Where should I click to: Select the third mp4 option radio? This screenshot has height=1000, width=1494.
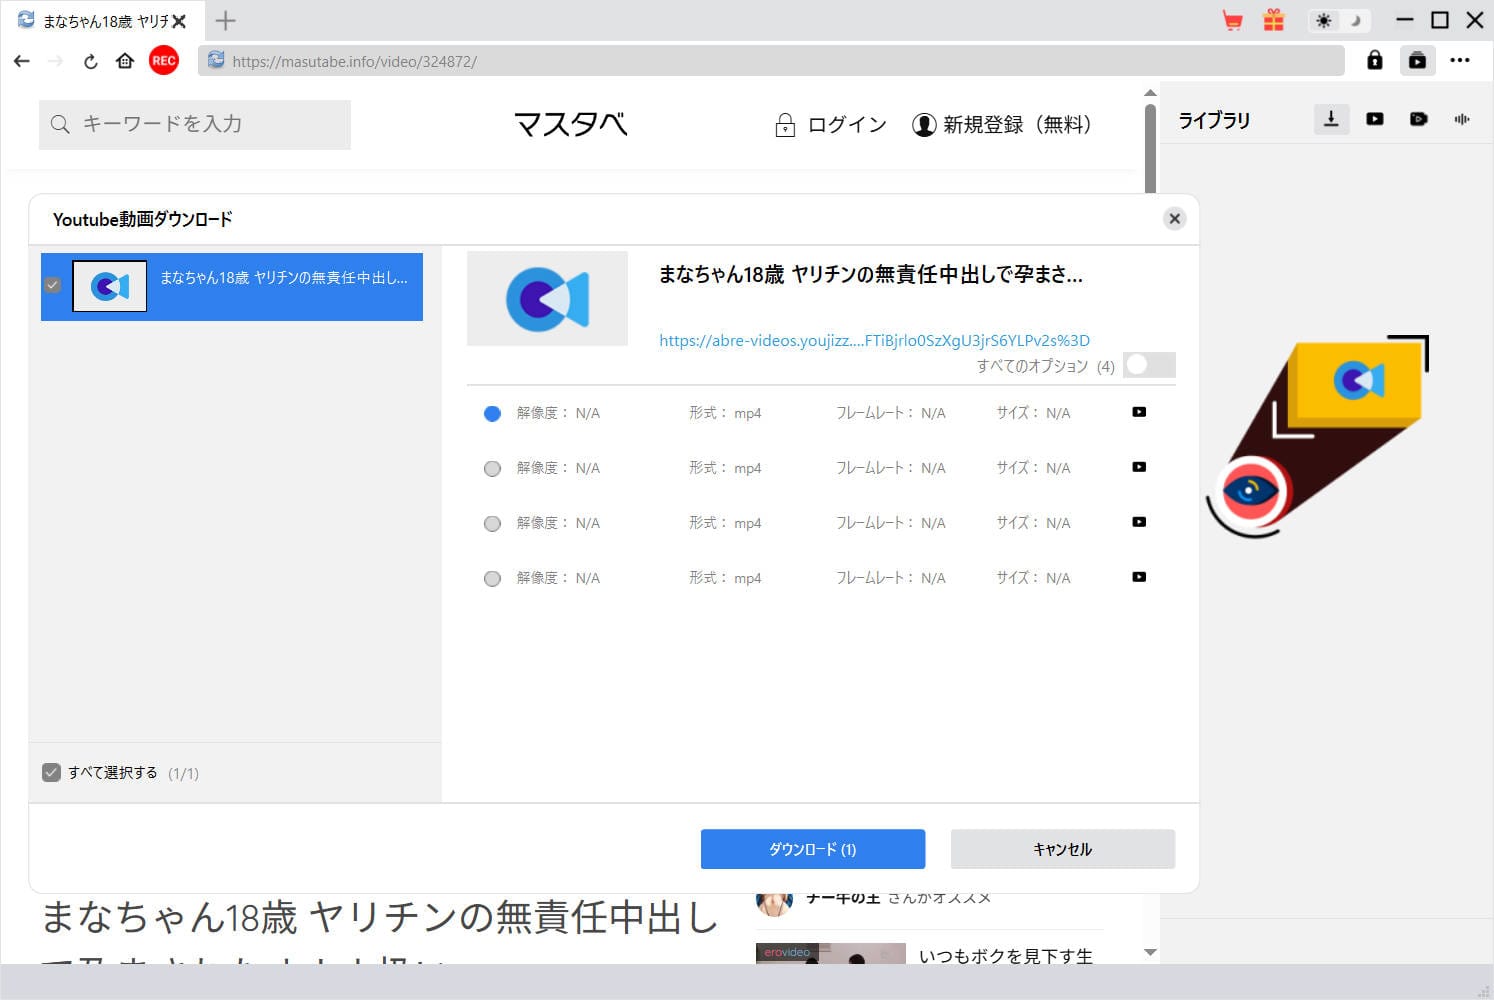492,523
